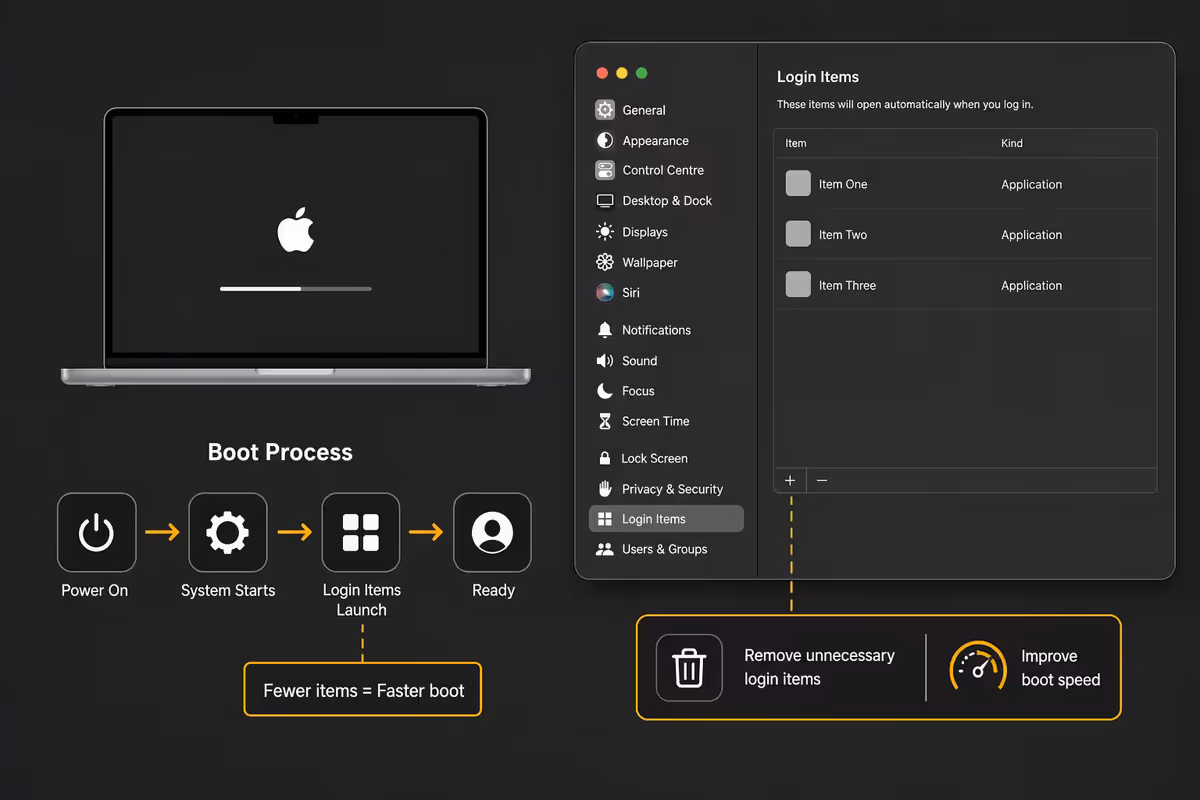
Task: Click the Login Items heading in the window
Action: click(x=818, y=77)
